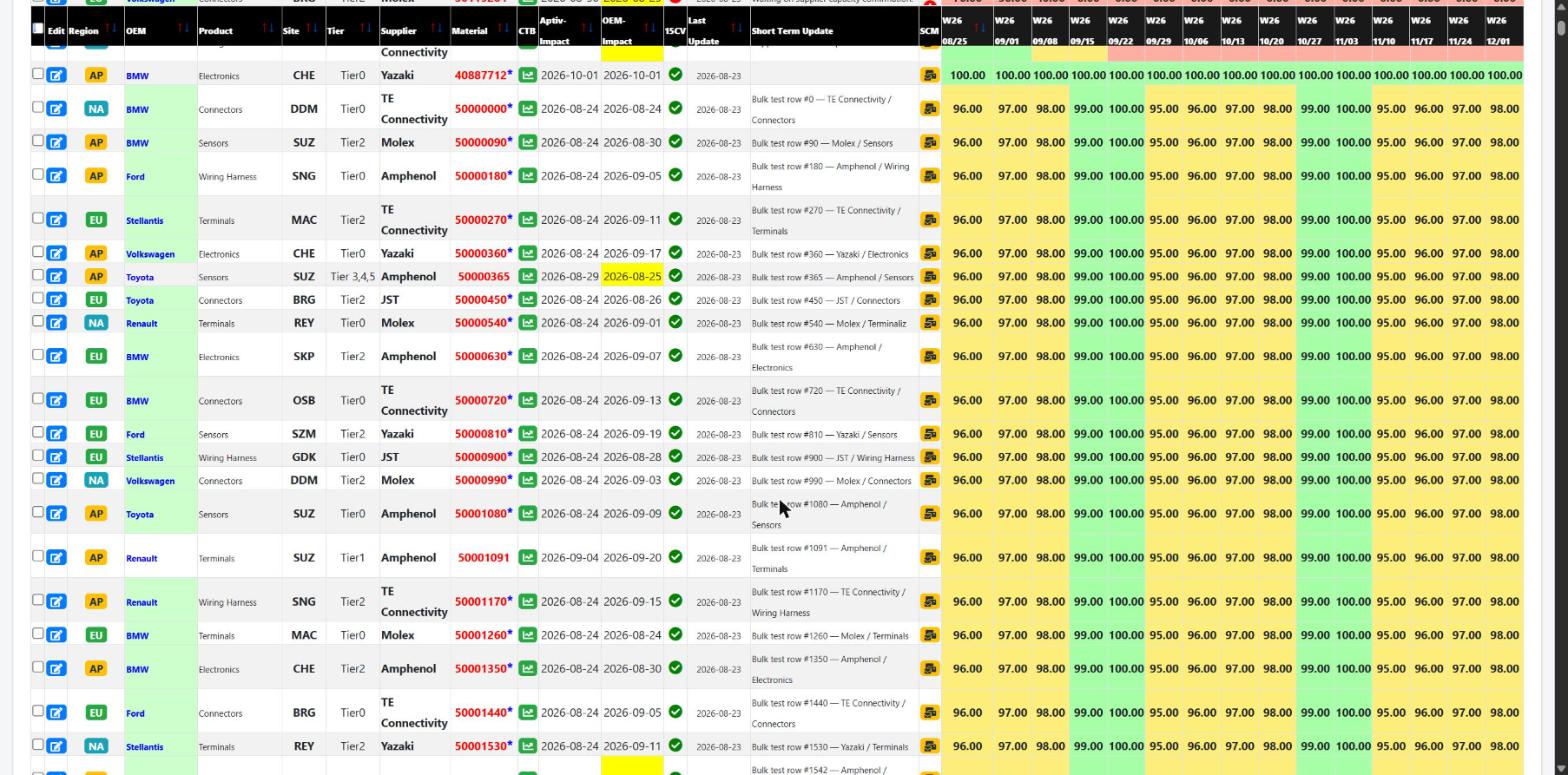This screenshot has width=1568, height=775.
Task: View CTB chart for material 50001530
Action: coord(527,746)
